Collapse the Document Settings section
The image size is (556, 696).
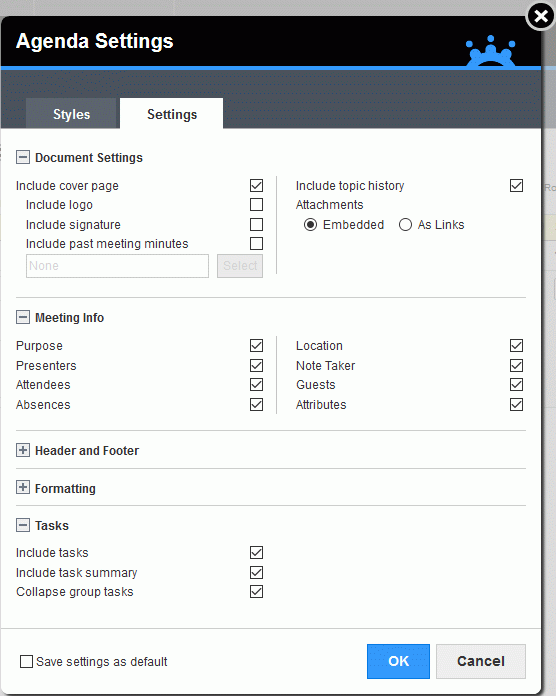pyautogui.click(x=23, y=157)
